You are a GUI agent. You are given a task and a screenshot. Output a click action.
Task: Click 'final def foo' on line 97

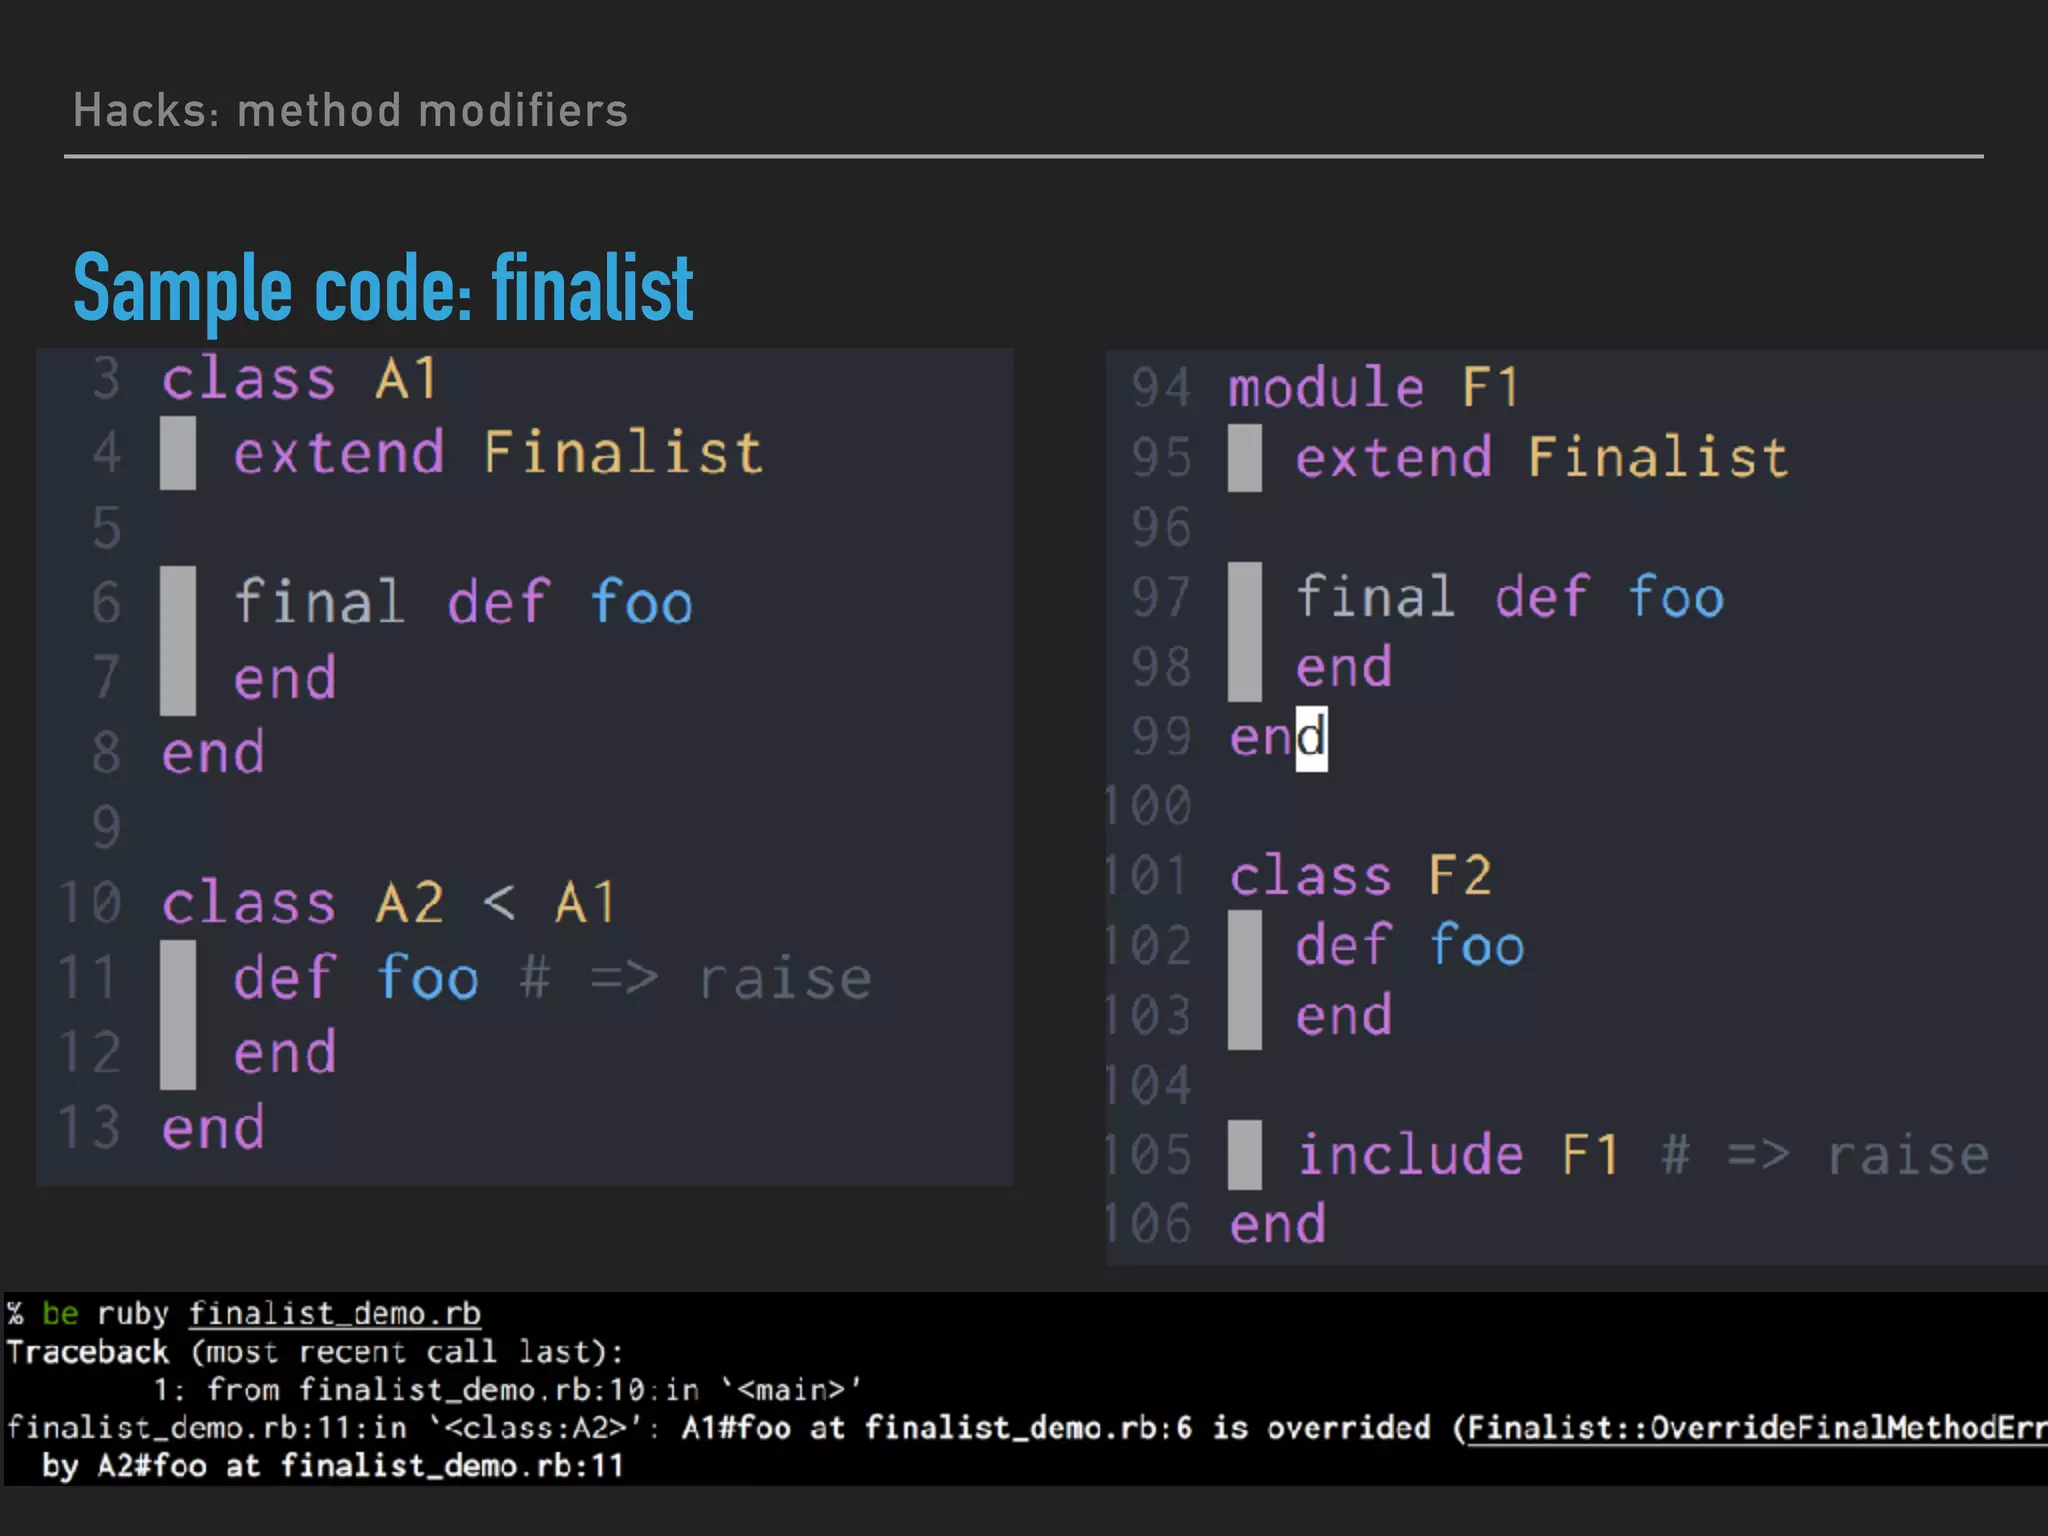1509,598
